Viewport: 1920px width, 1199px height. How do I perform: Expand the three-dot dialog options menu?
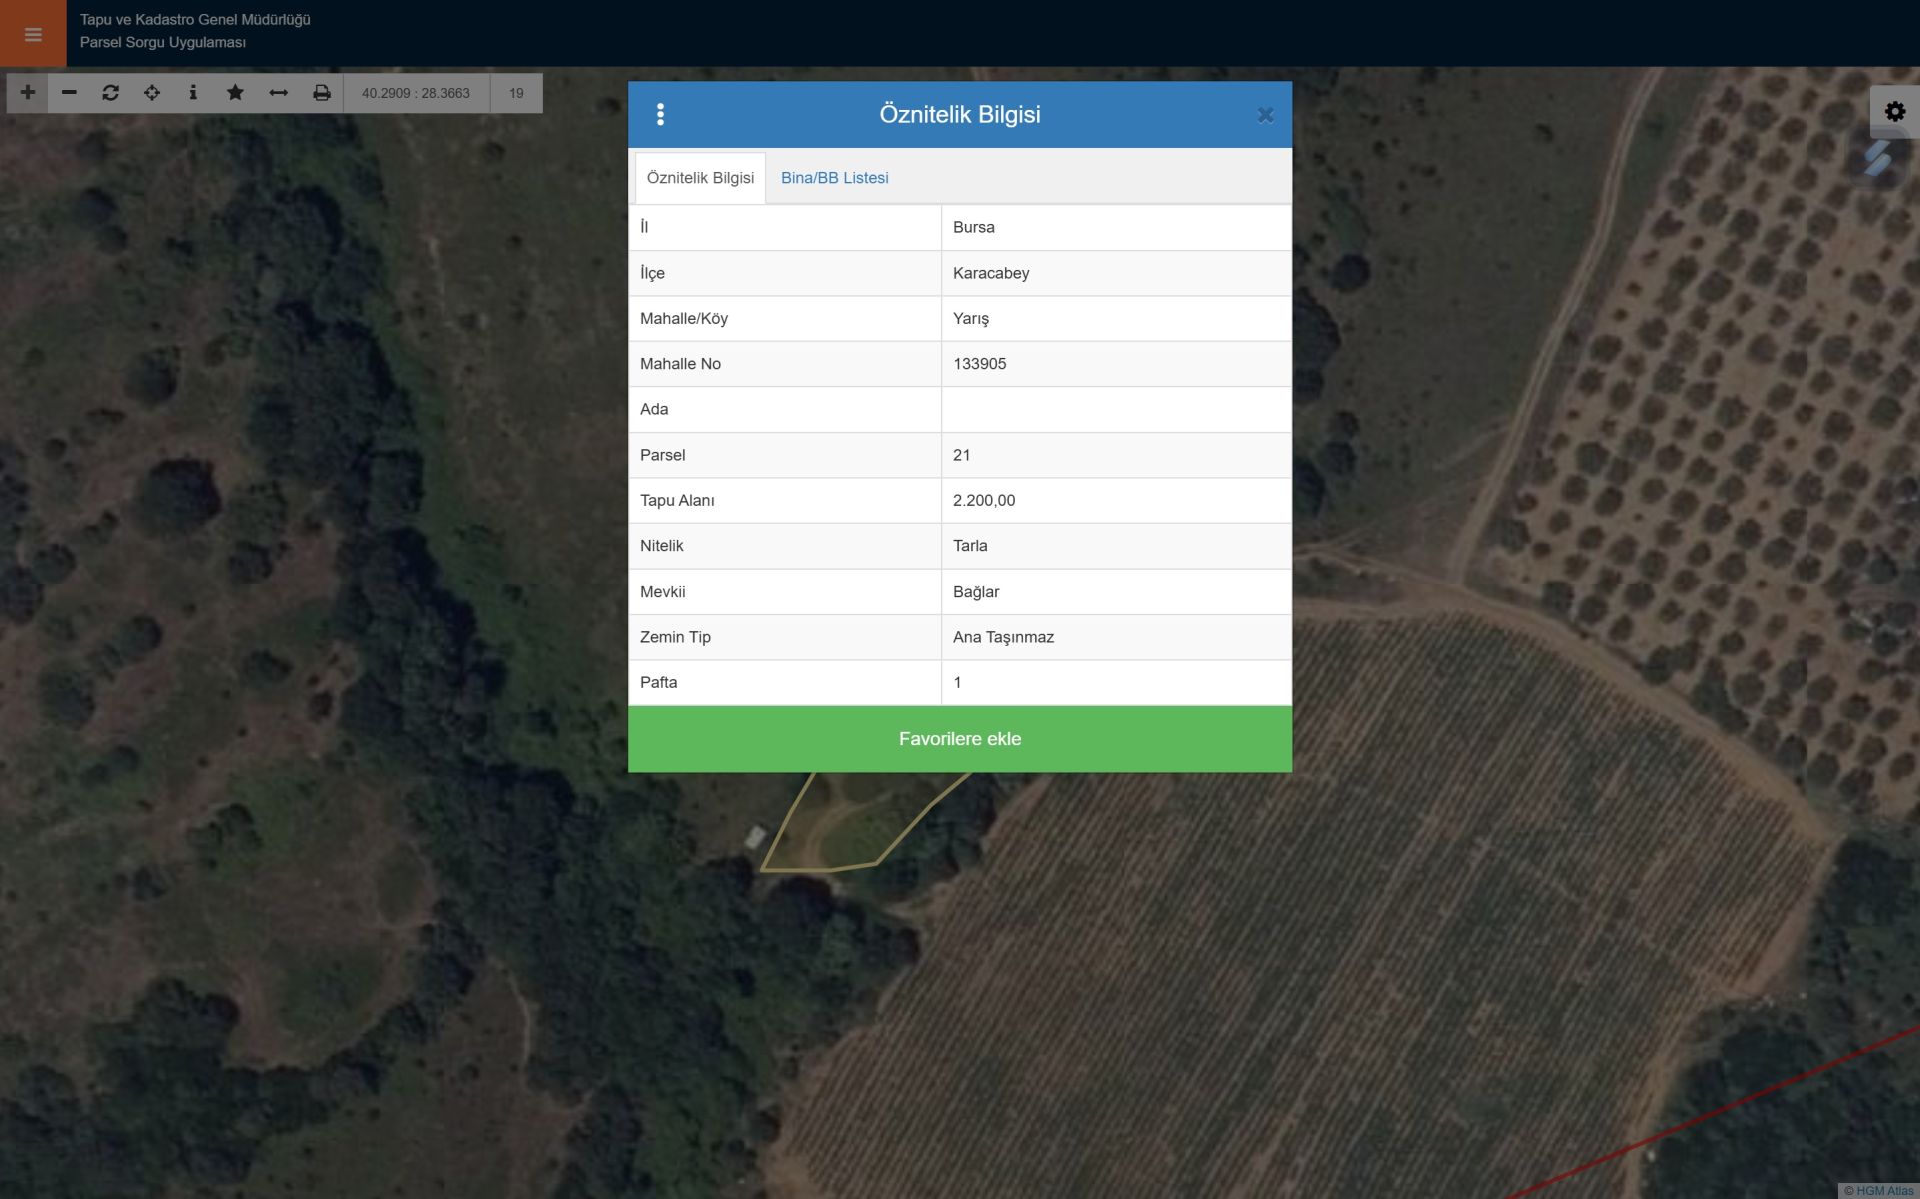[x=660, y=114]
